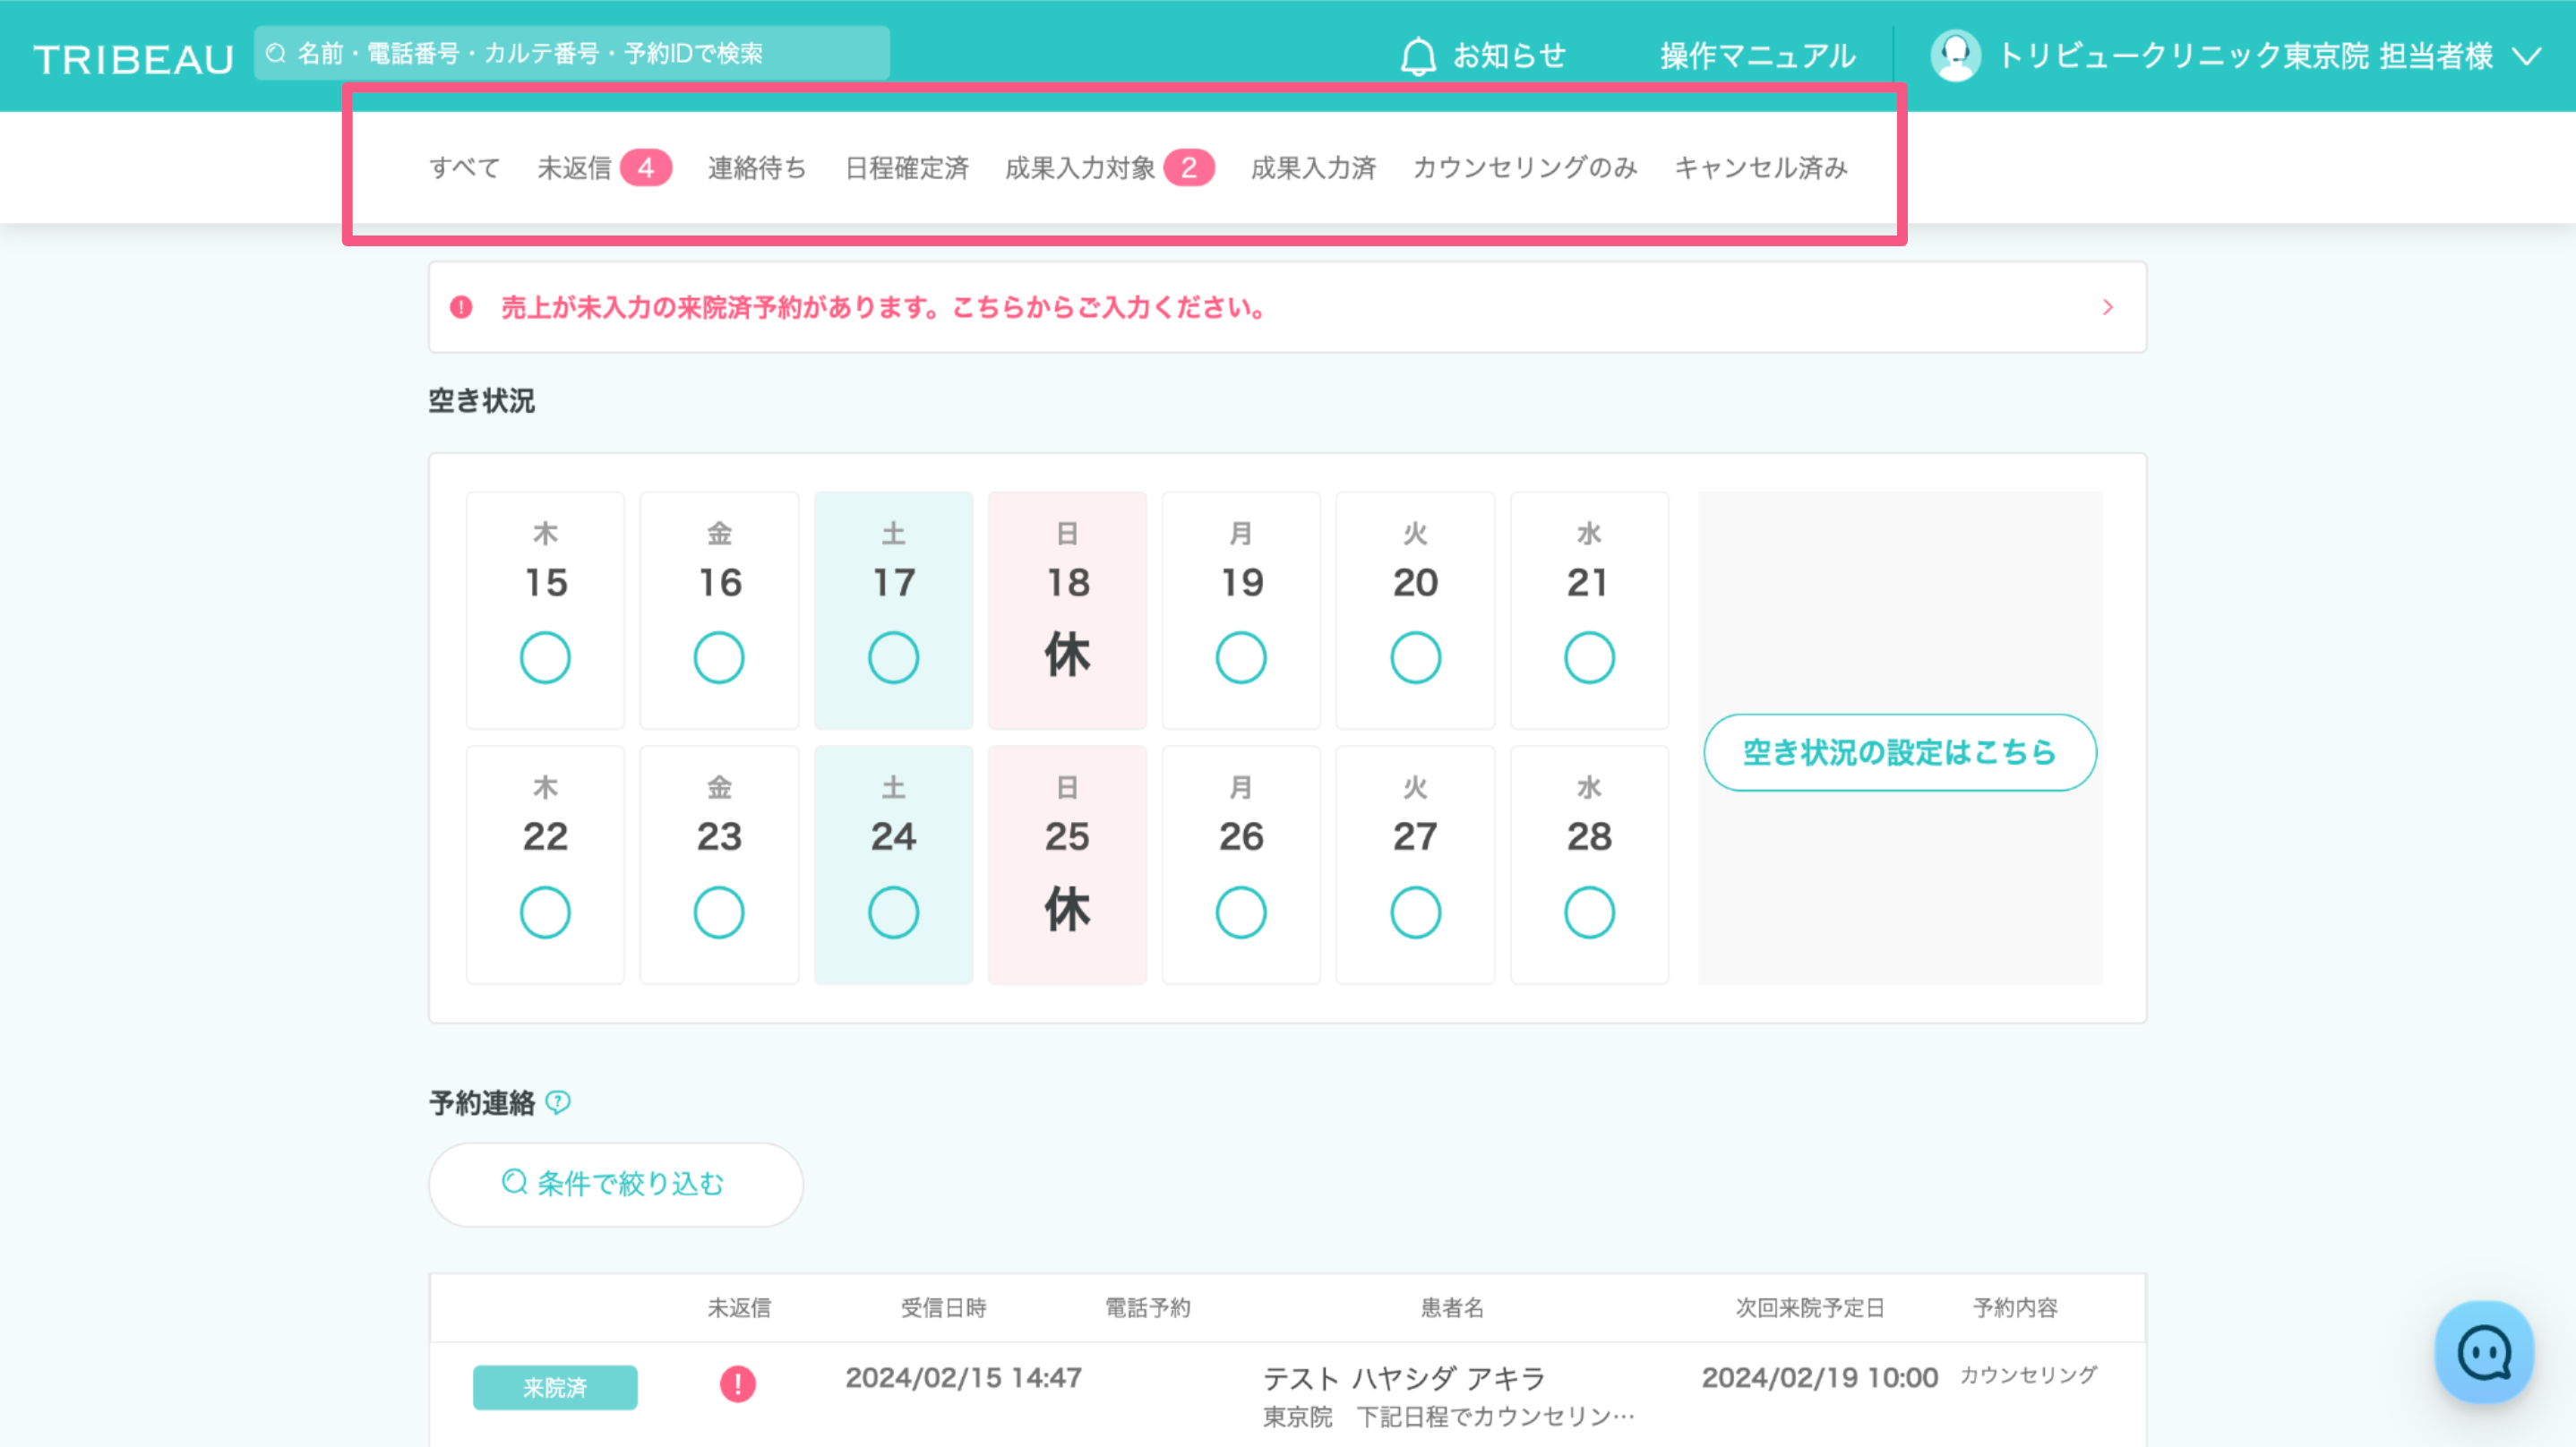Click the 来院済 status badge

pyautogui.click(x=555, y=1387)
